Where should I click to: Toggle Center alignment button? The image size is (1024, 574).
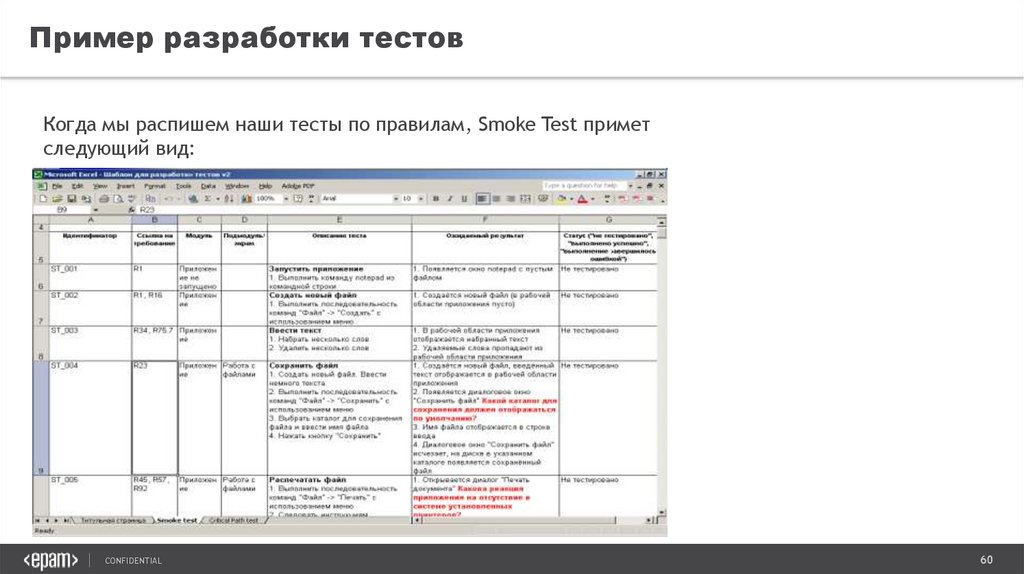click(x=496, y=199)
